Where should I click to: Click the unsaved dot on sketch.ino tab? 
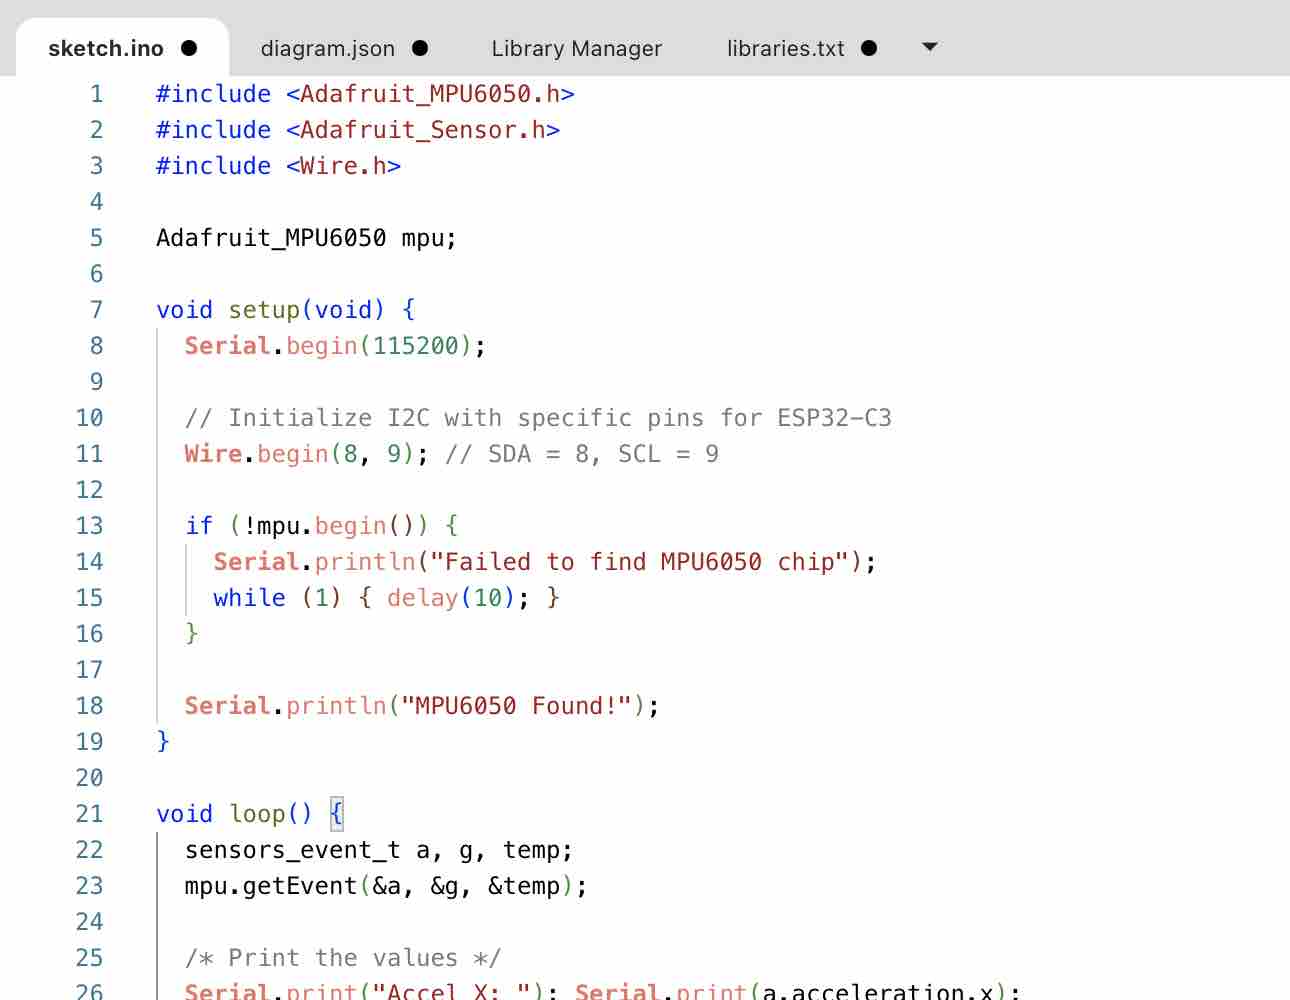[x=189, y=48]
